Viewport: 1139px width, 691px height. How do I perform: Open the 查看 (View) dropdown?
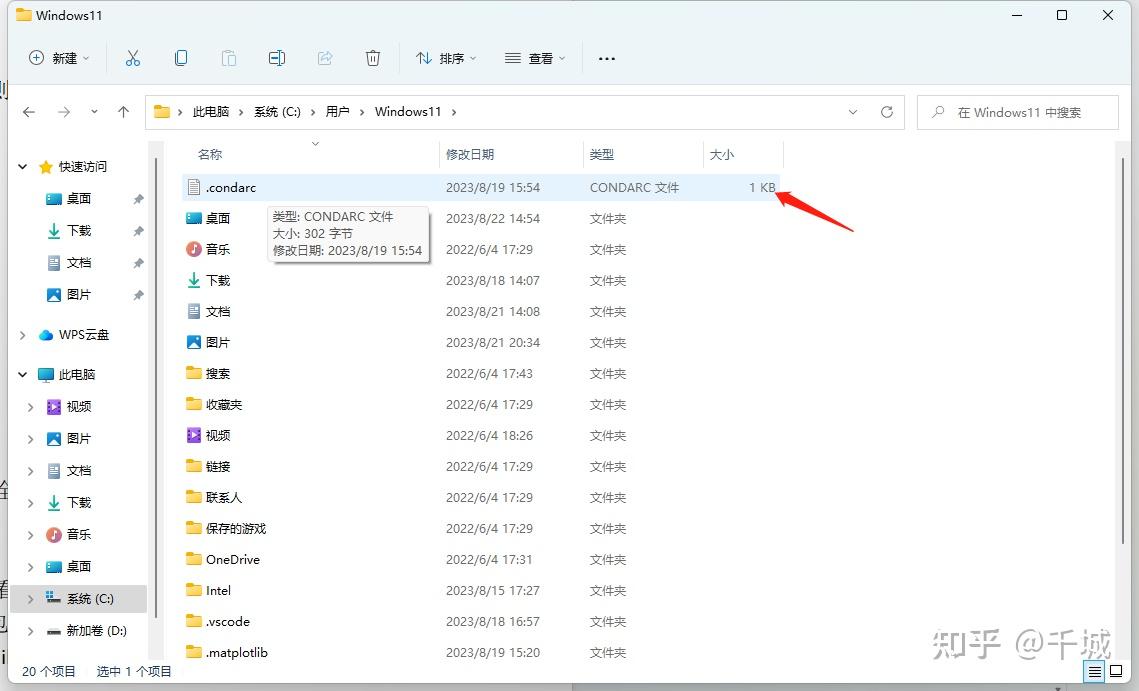[535, 58]
